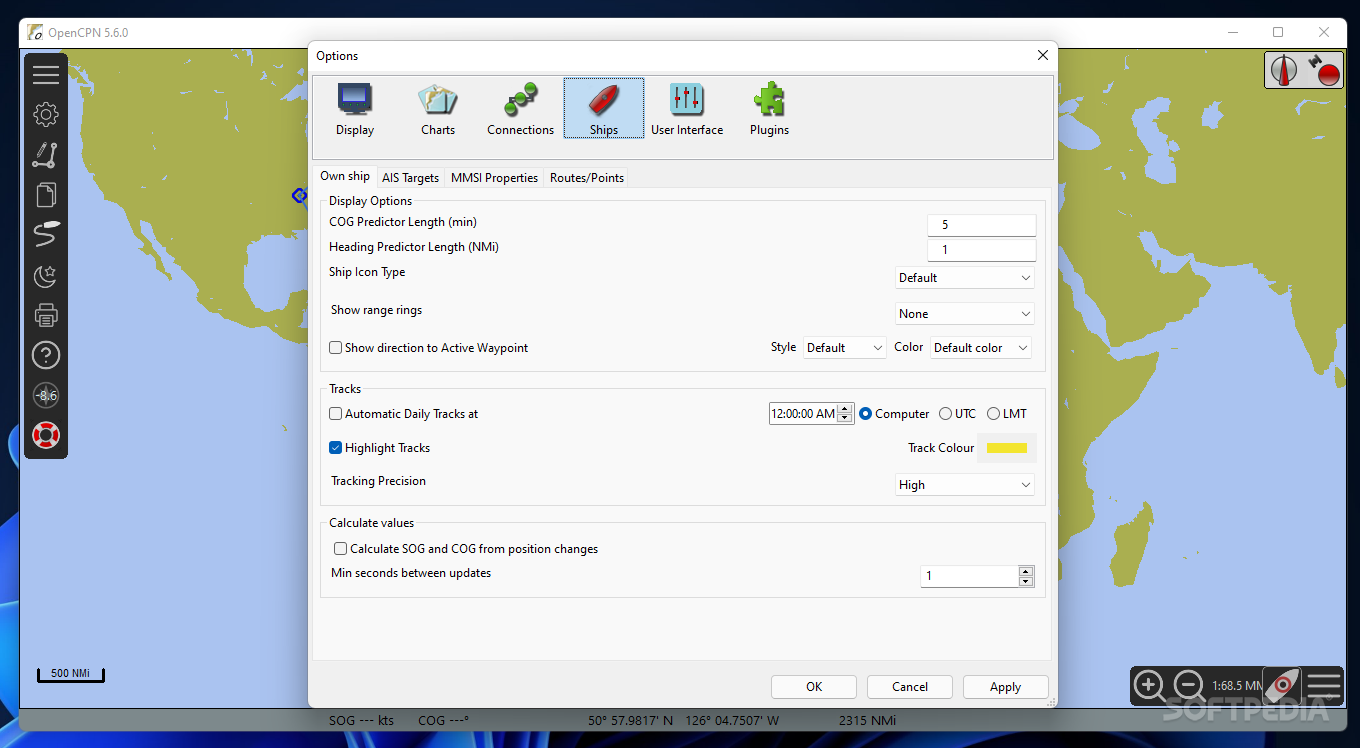Screen dimensions: 1360x748
Task: Confirm options with the OK button
Action: (814, 687)
